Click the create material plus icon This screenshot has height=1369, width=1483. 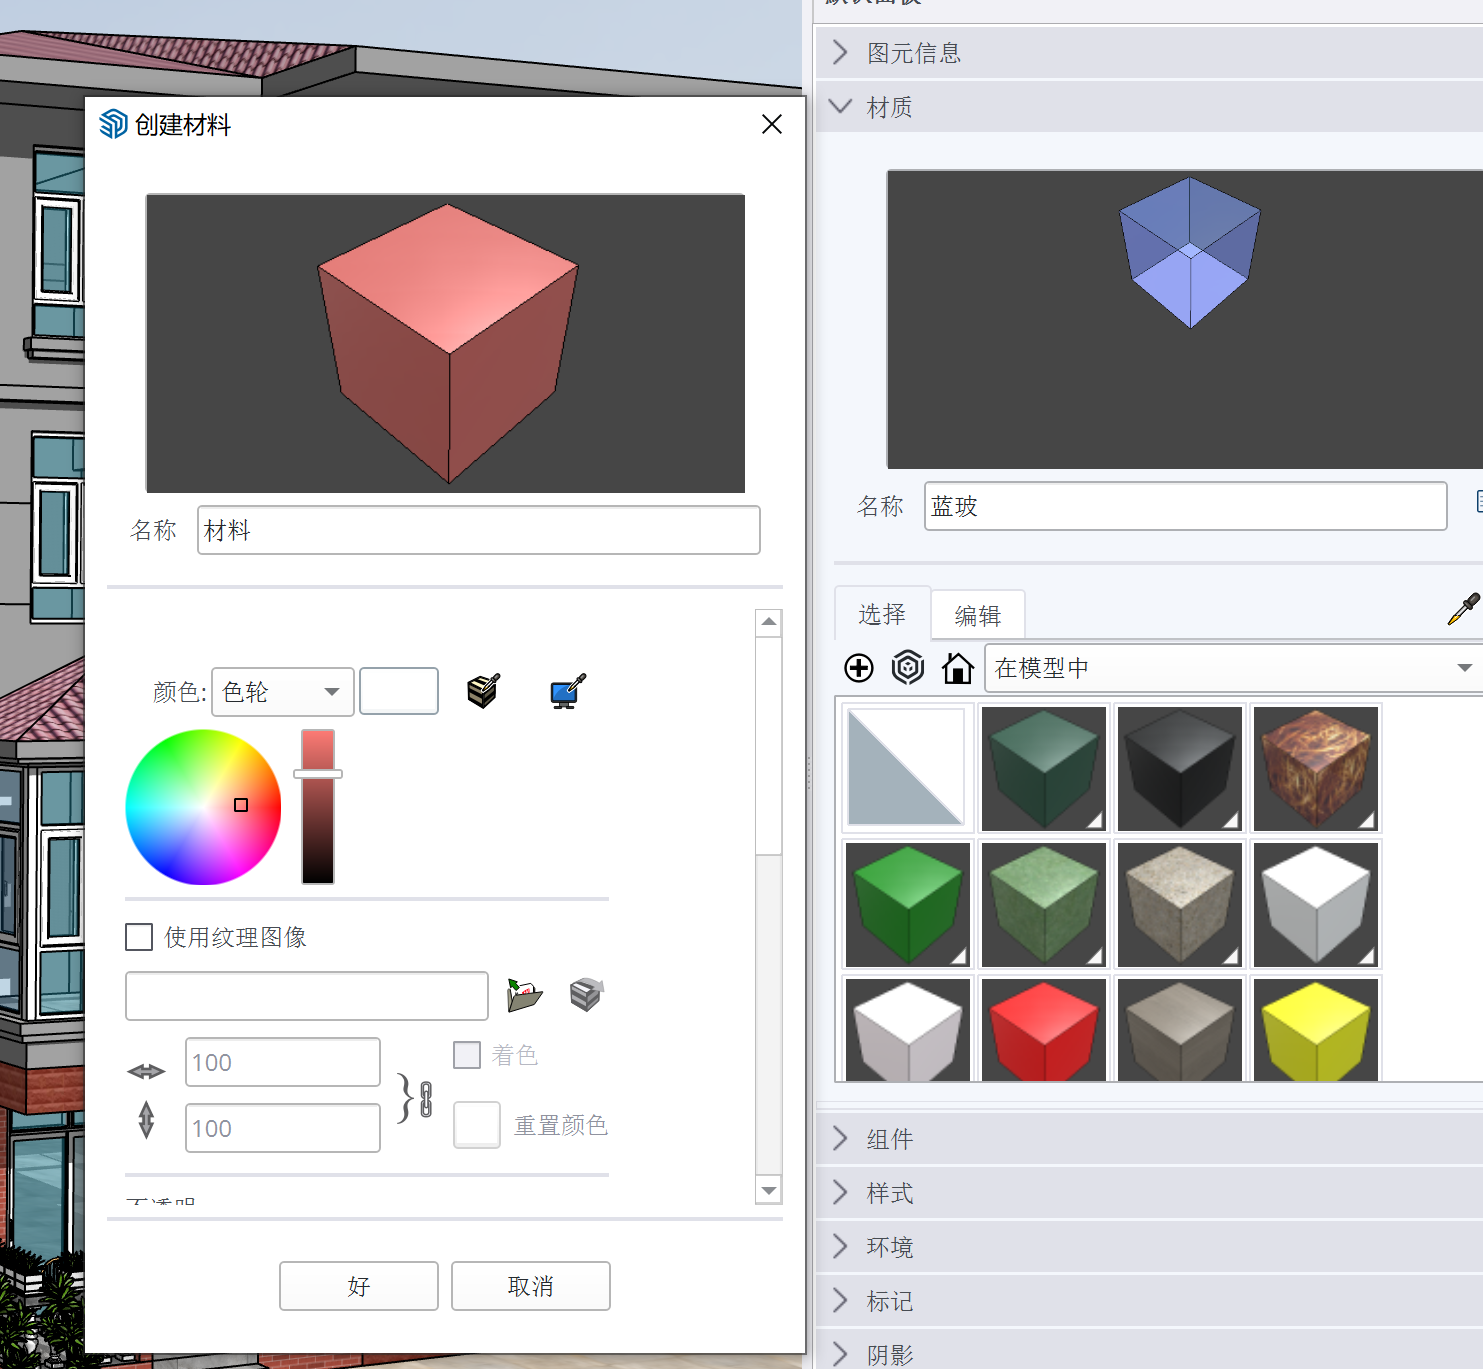[x=859, y=668]
